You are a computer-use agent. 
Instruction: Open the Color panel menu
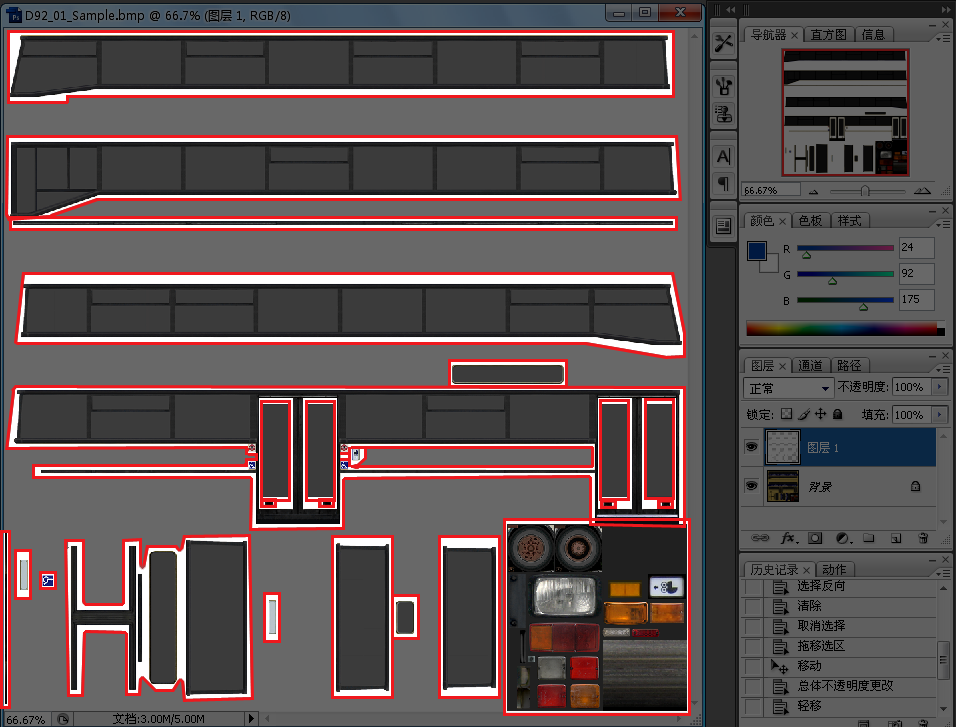943,224
